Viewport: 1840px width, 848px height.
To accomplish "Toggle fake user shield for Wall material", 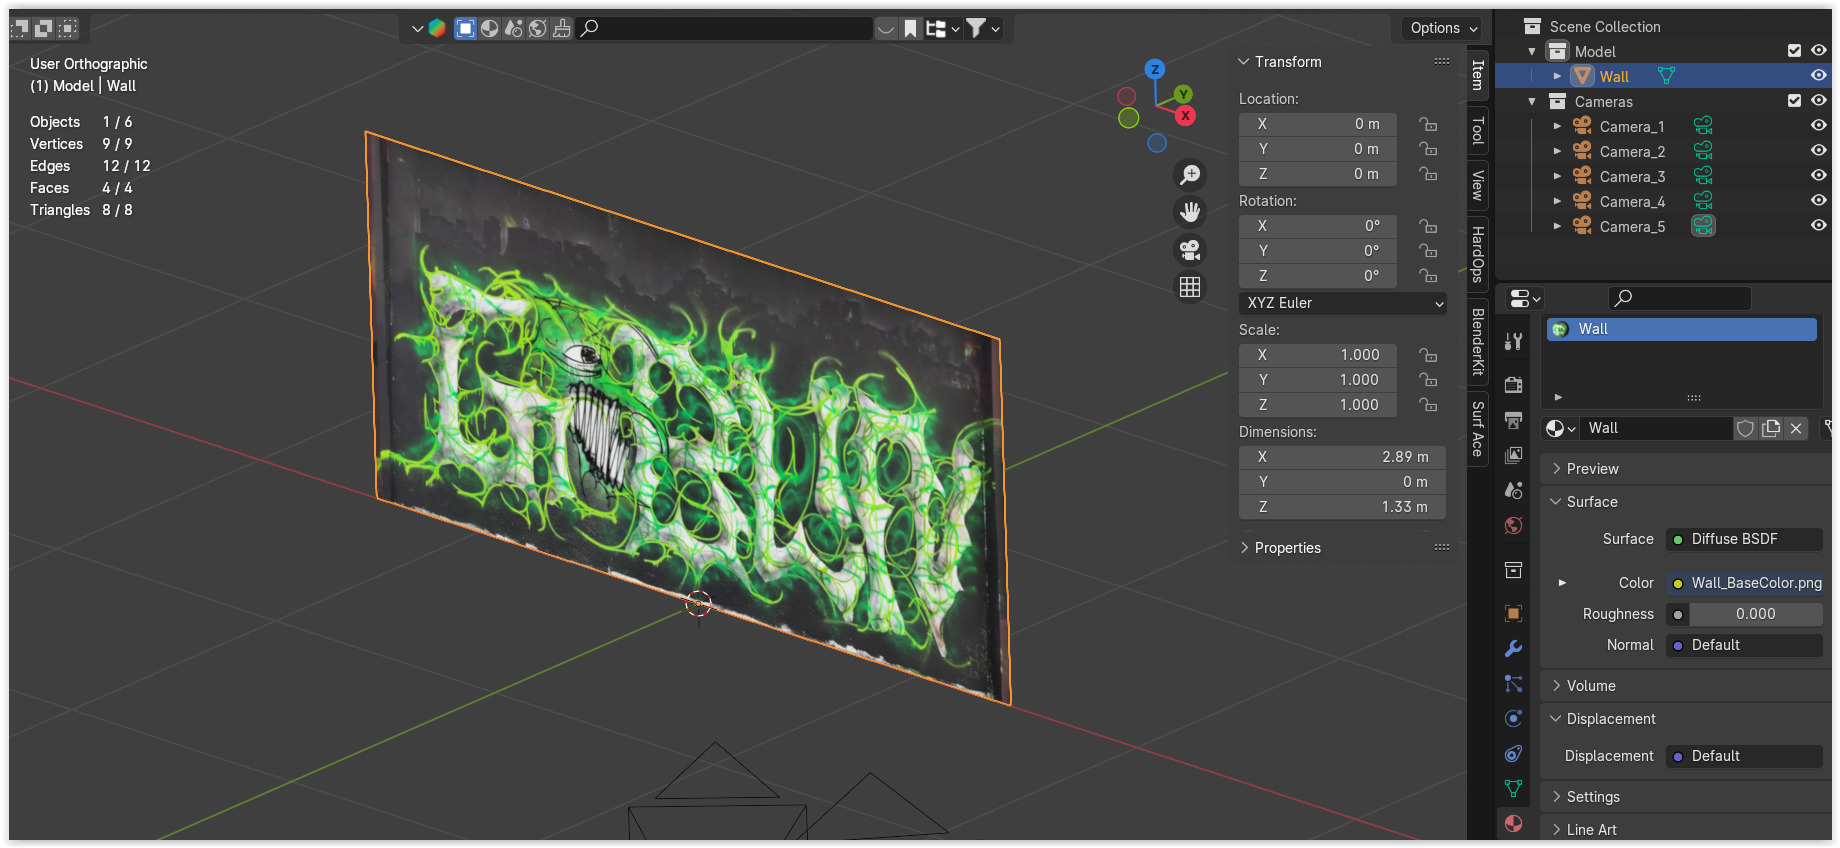I will pyautogui.click(x=1746, y=428).
